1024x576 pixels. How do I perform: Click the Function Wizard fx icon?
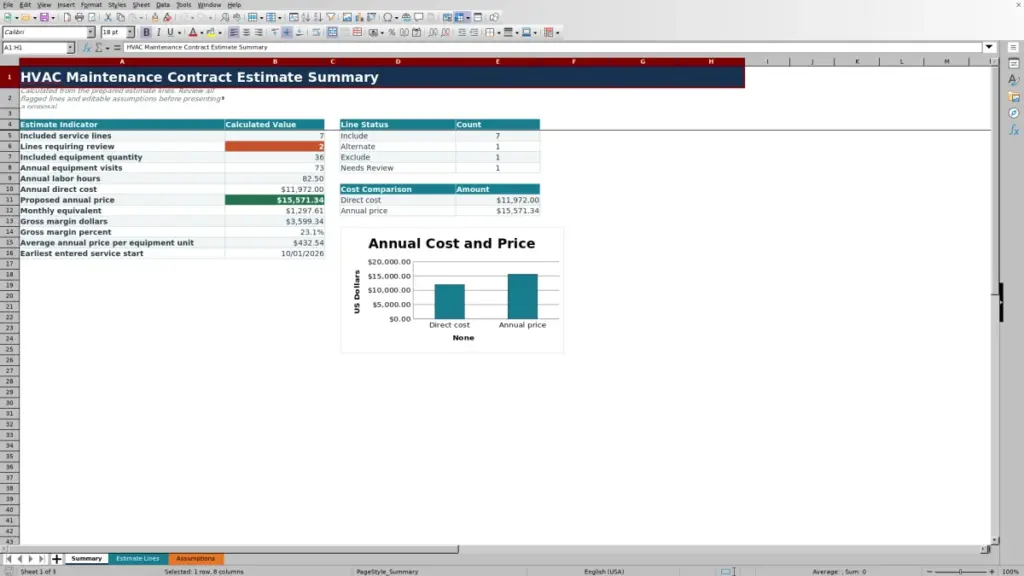[86, 47]
